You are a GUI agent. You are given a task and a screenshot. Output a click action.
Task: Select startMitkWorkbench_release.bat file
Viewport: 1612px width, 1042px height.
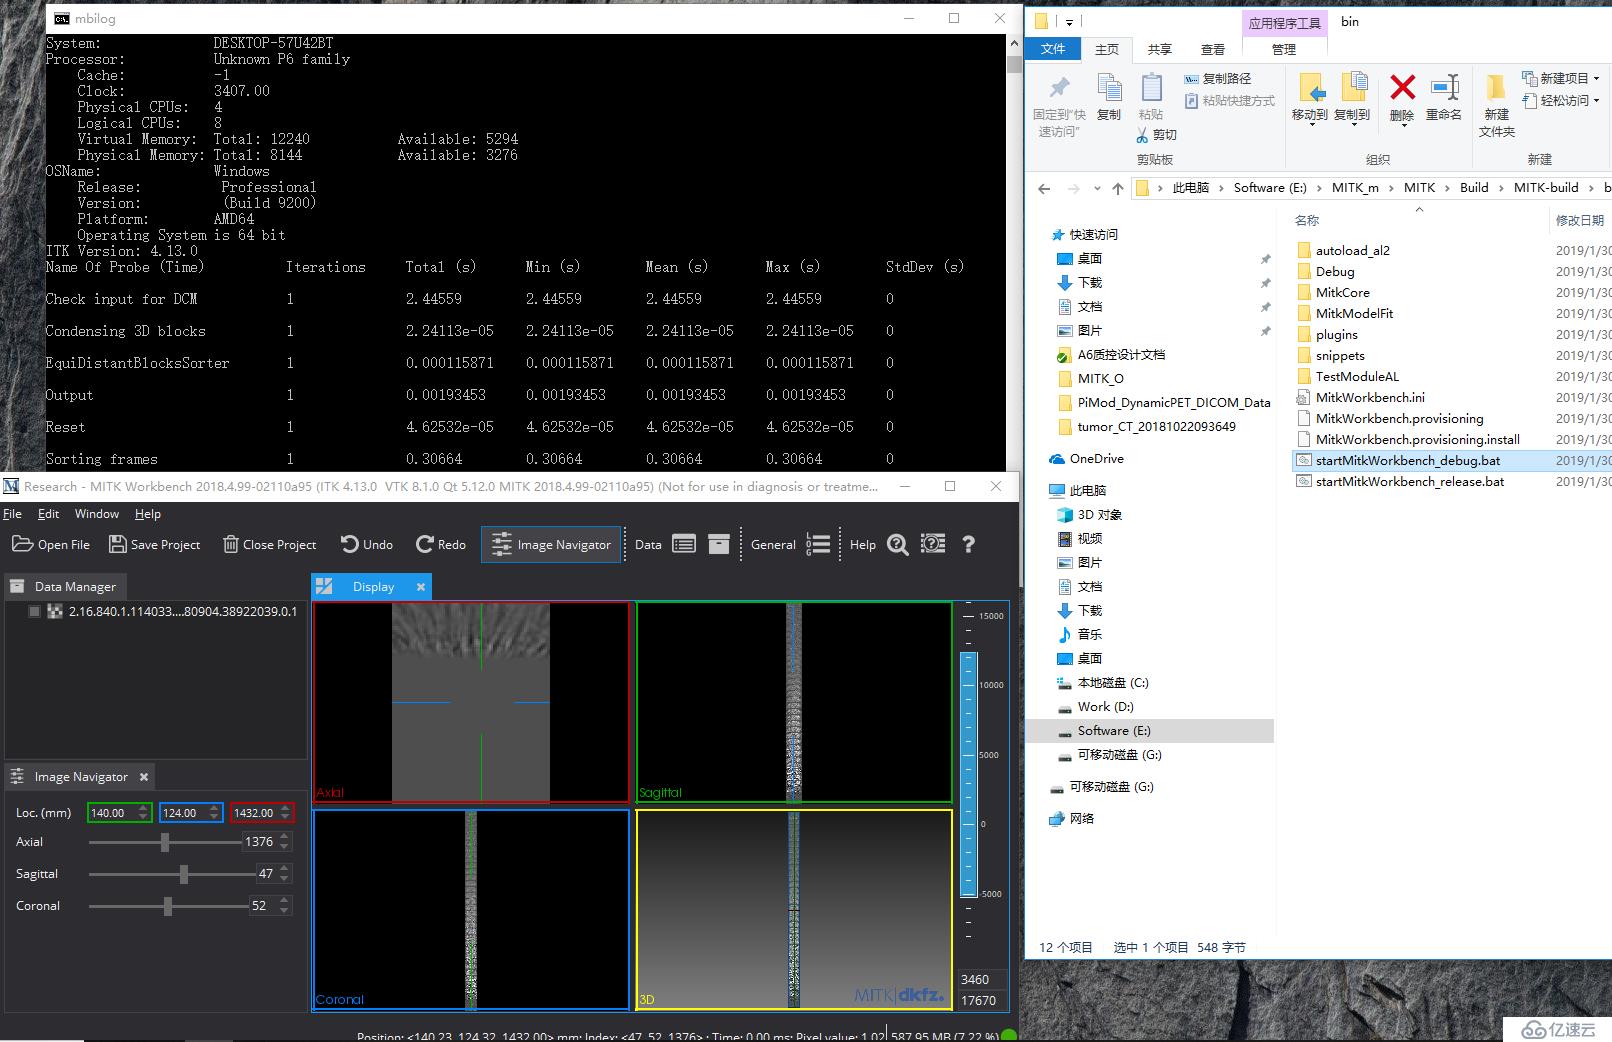(x=1410, y=482)
